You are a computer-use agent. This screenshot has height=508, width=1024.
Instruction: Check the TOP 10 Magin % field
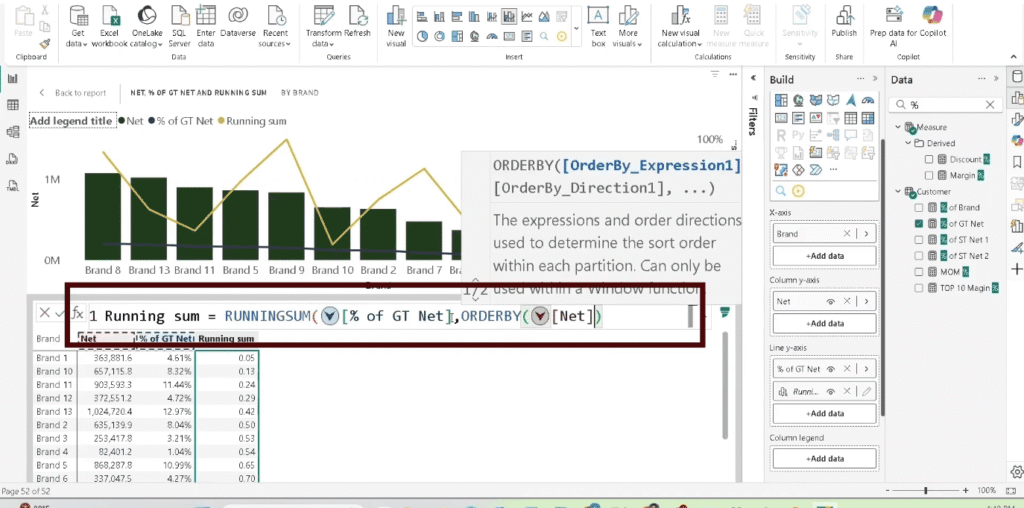(x=919, y=288)
